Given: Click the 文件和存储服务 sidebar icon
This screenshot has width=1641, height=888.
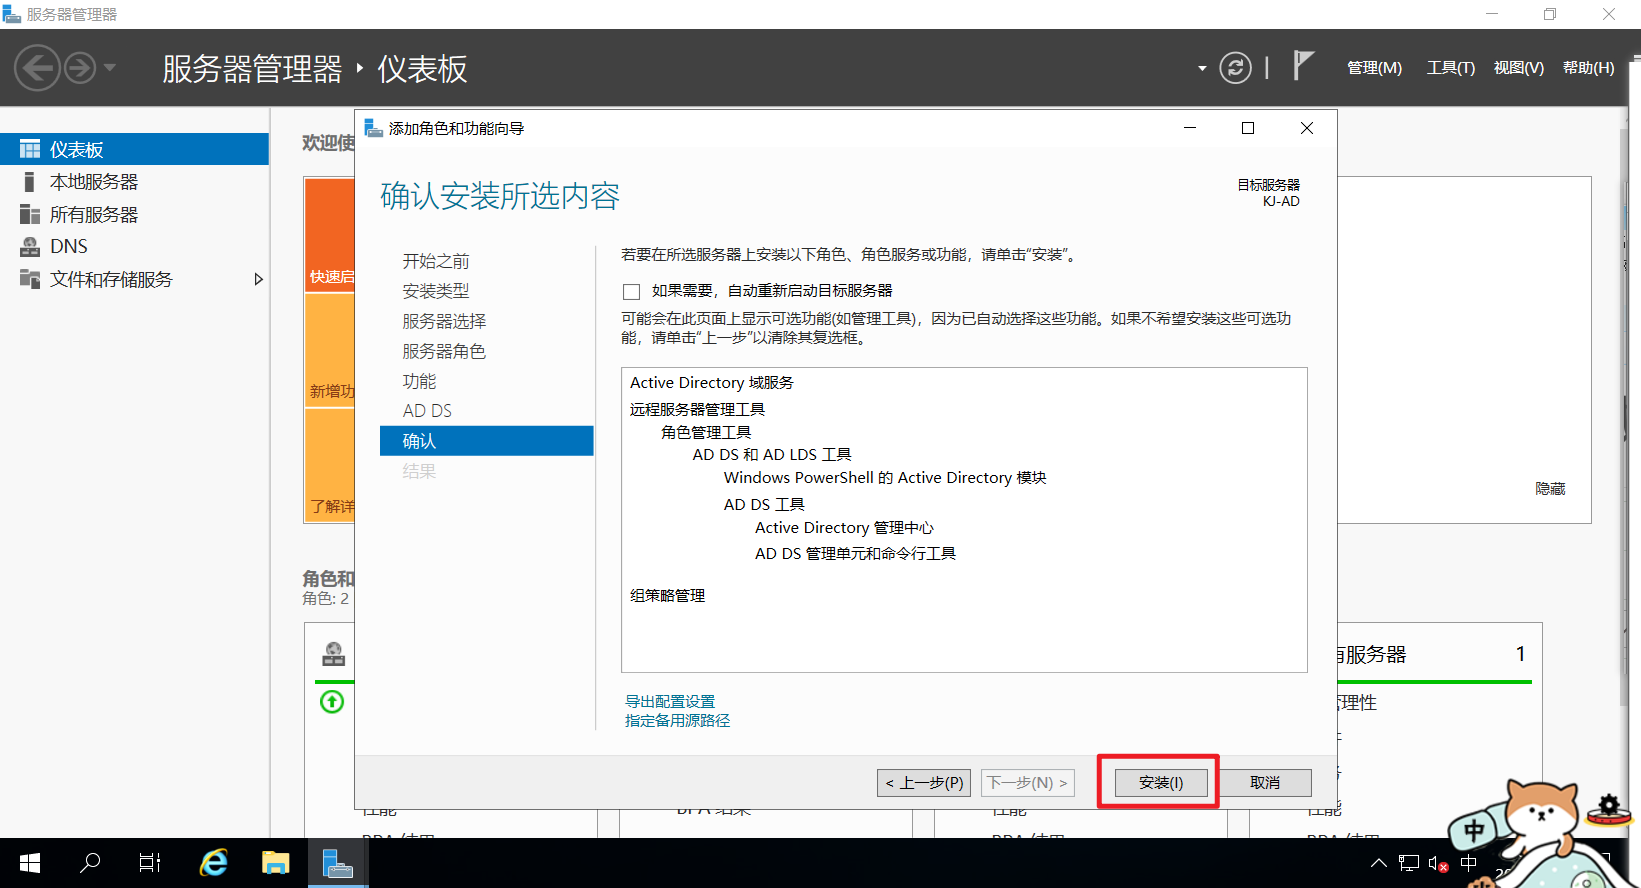Looking at the screenshot, I should tap(30, 279).
